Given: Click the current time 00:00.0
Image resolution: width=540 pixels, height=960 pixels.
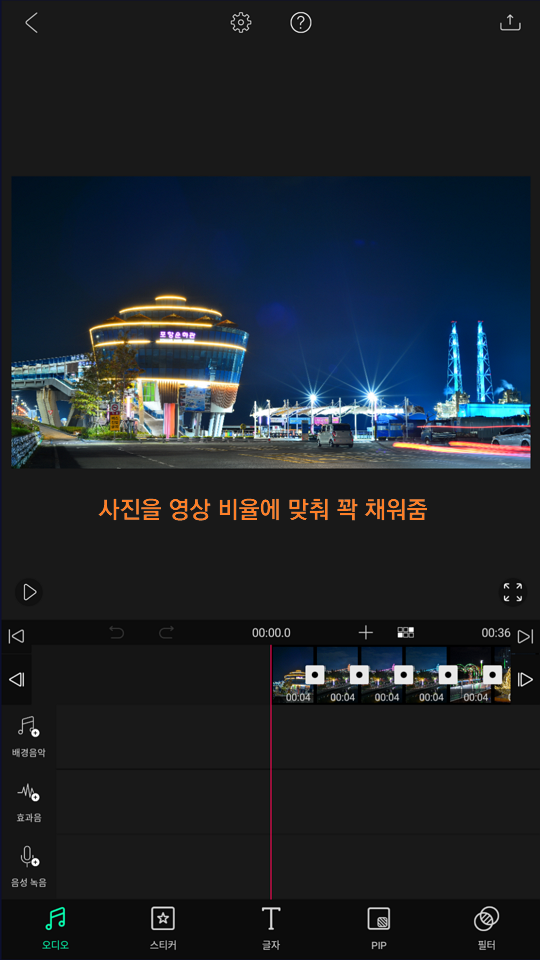Looking at the screenshot, I should point(271,633).
